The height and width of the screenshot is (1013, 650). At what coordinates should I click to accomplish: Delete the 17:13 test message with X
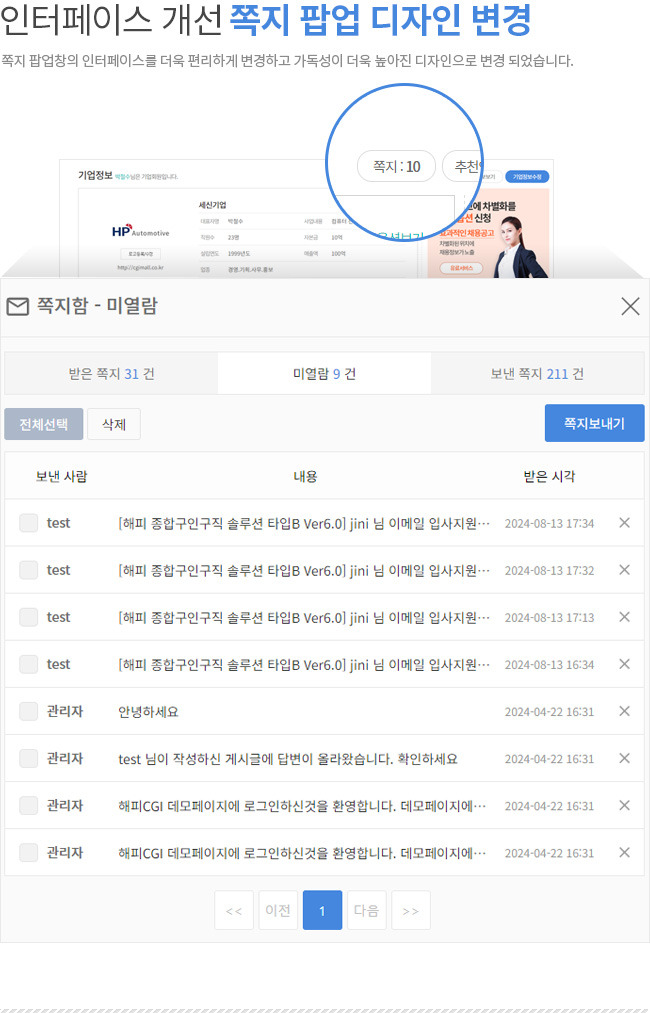[624, 617]
